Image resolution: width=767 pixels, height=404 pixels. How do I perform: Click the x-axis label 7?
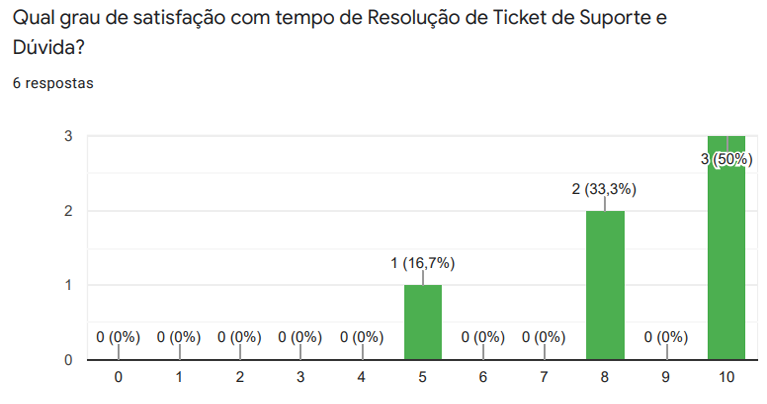point(544,378)
